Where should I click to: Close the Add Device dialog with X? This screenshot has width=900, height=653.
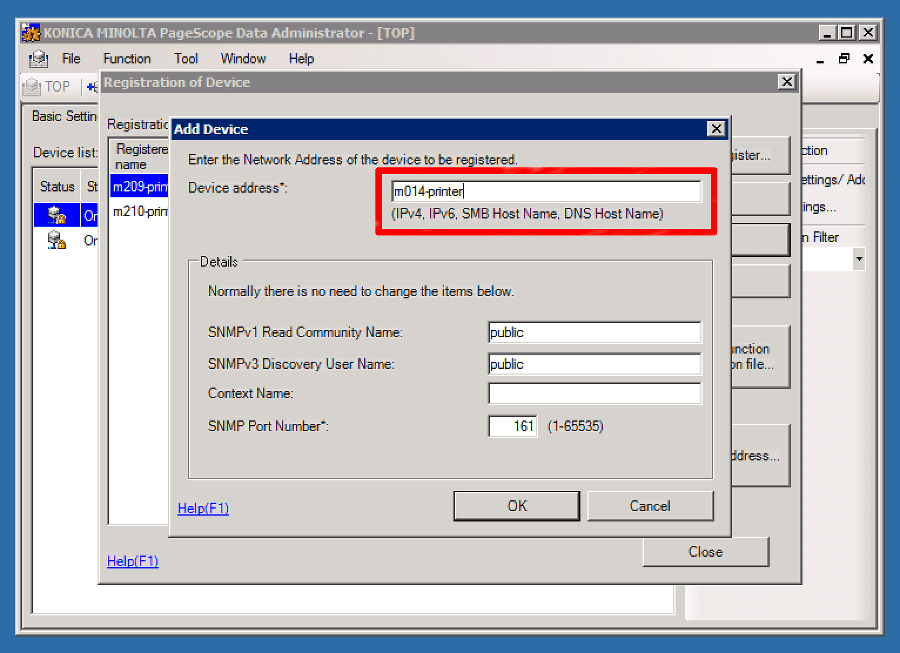click(x=716, y=129)
